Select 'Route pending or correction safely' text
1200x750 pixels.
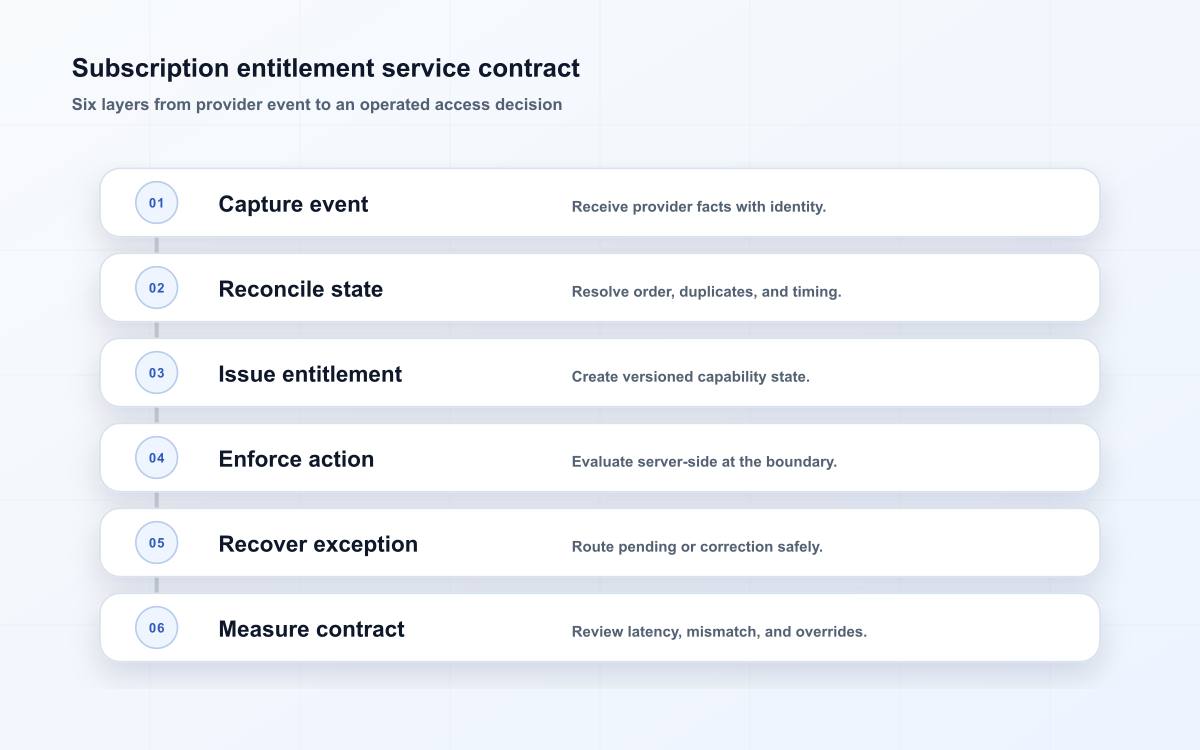(697, 547)
